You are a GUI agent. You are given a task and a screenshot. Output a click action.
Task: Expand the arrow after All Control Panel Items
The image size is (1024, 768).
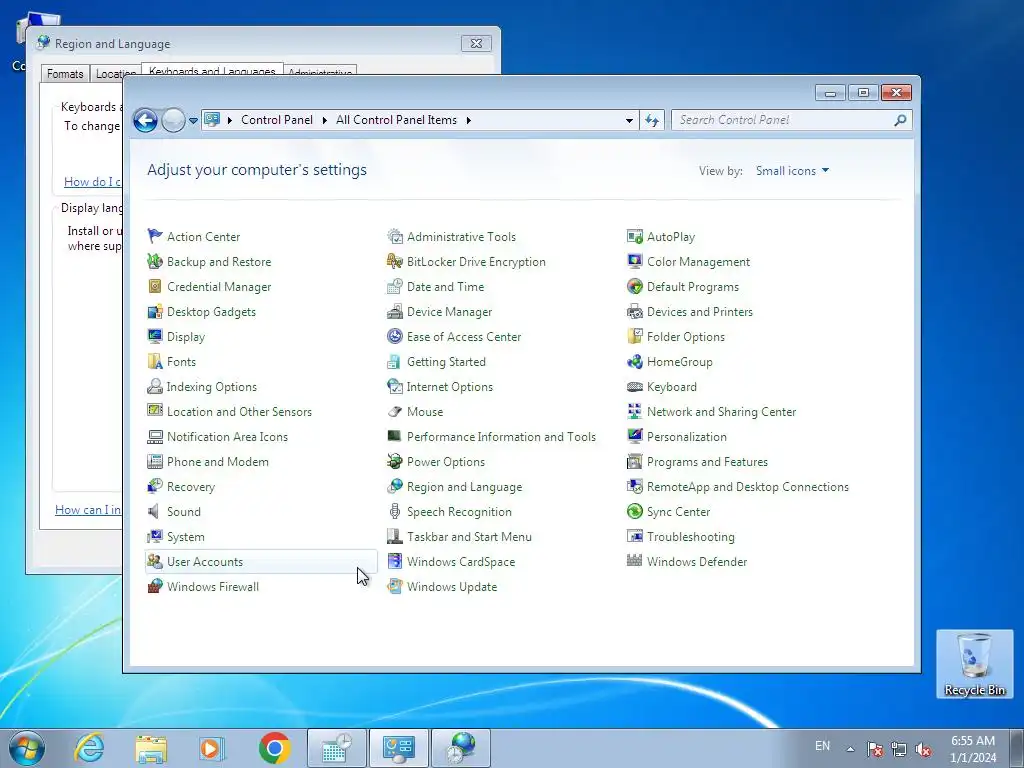click(468, 120)
